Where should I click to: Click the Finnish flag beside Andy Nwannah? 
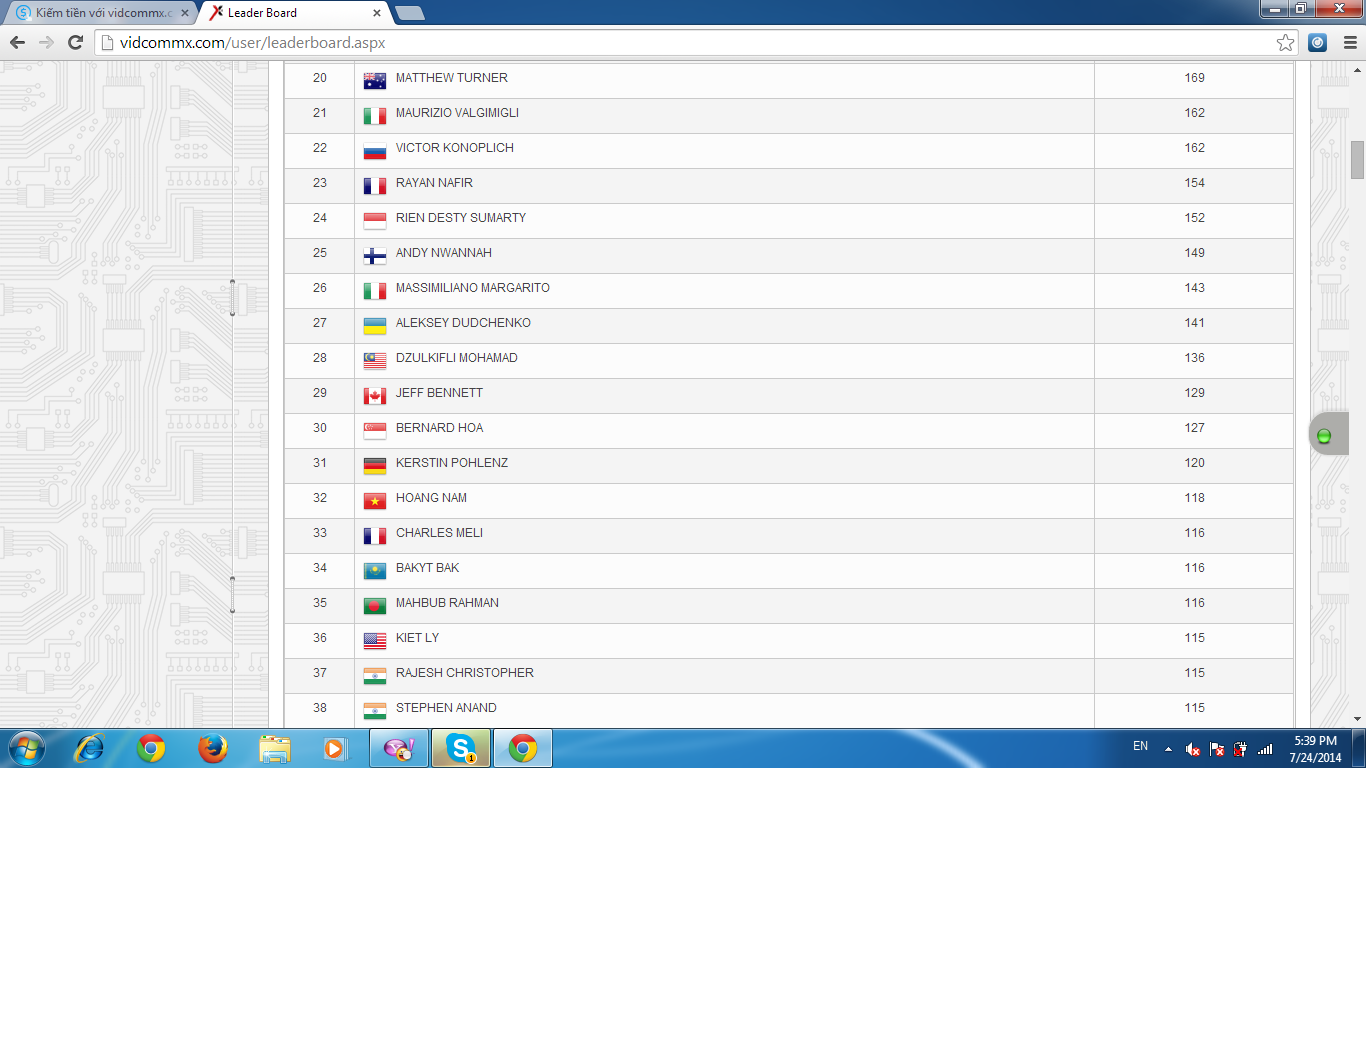[375, 256]
